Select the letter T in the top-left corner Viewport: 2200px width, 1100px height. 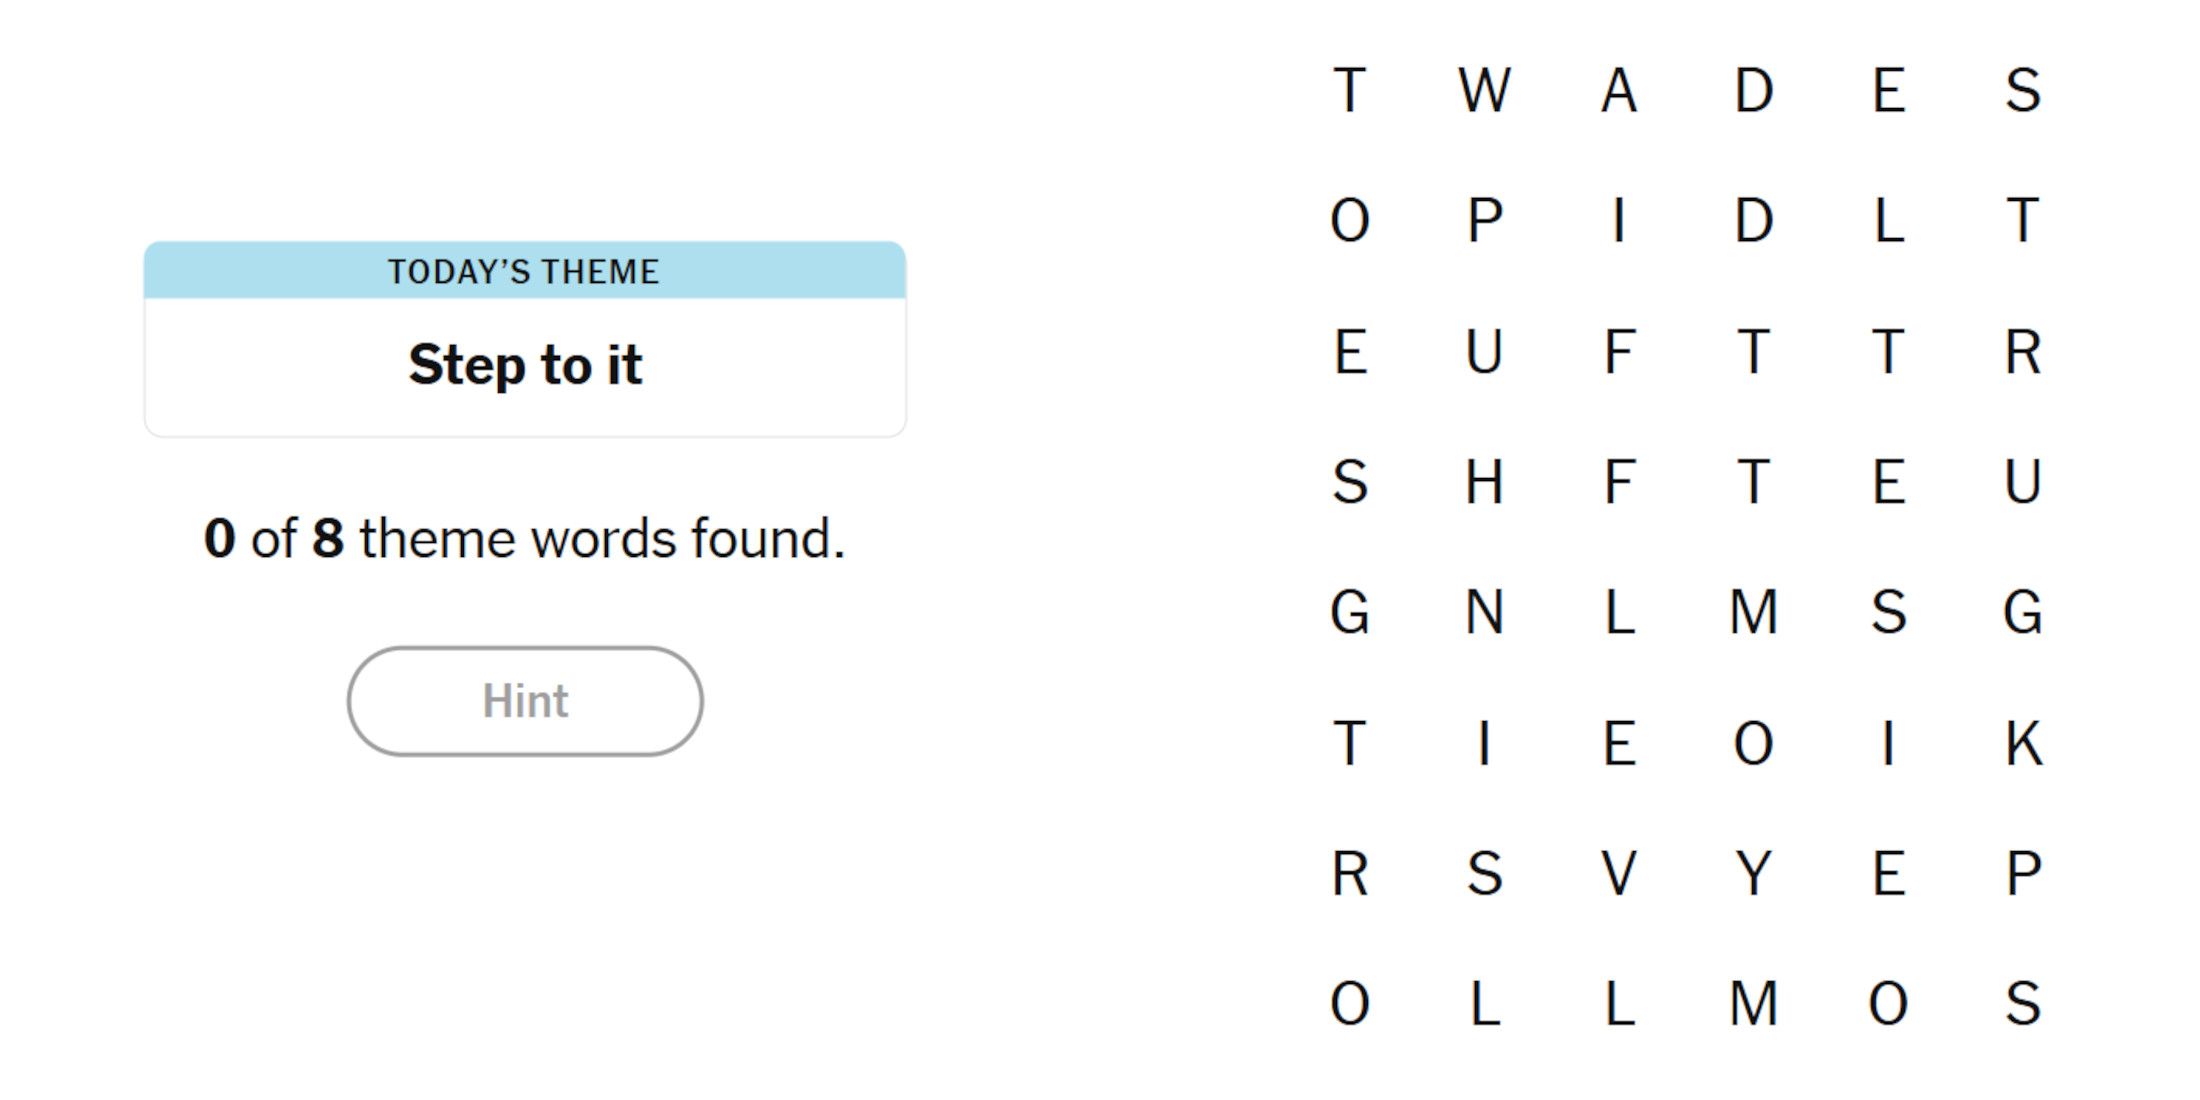1354,92
